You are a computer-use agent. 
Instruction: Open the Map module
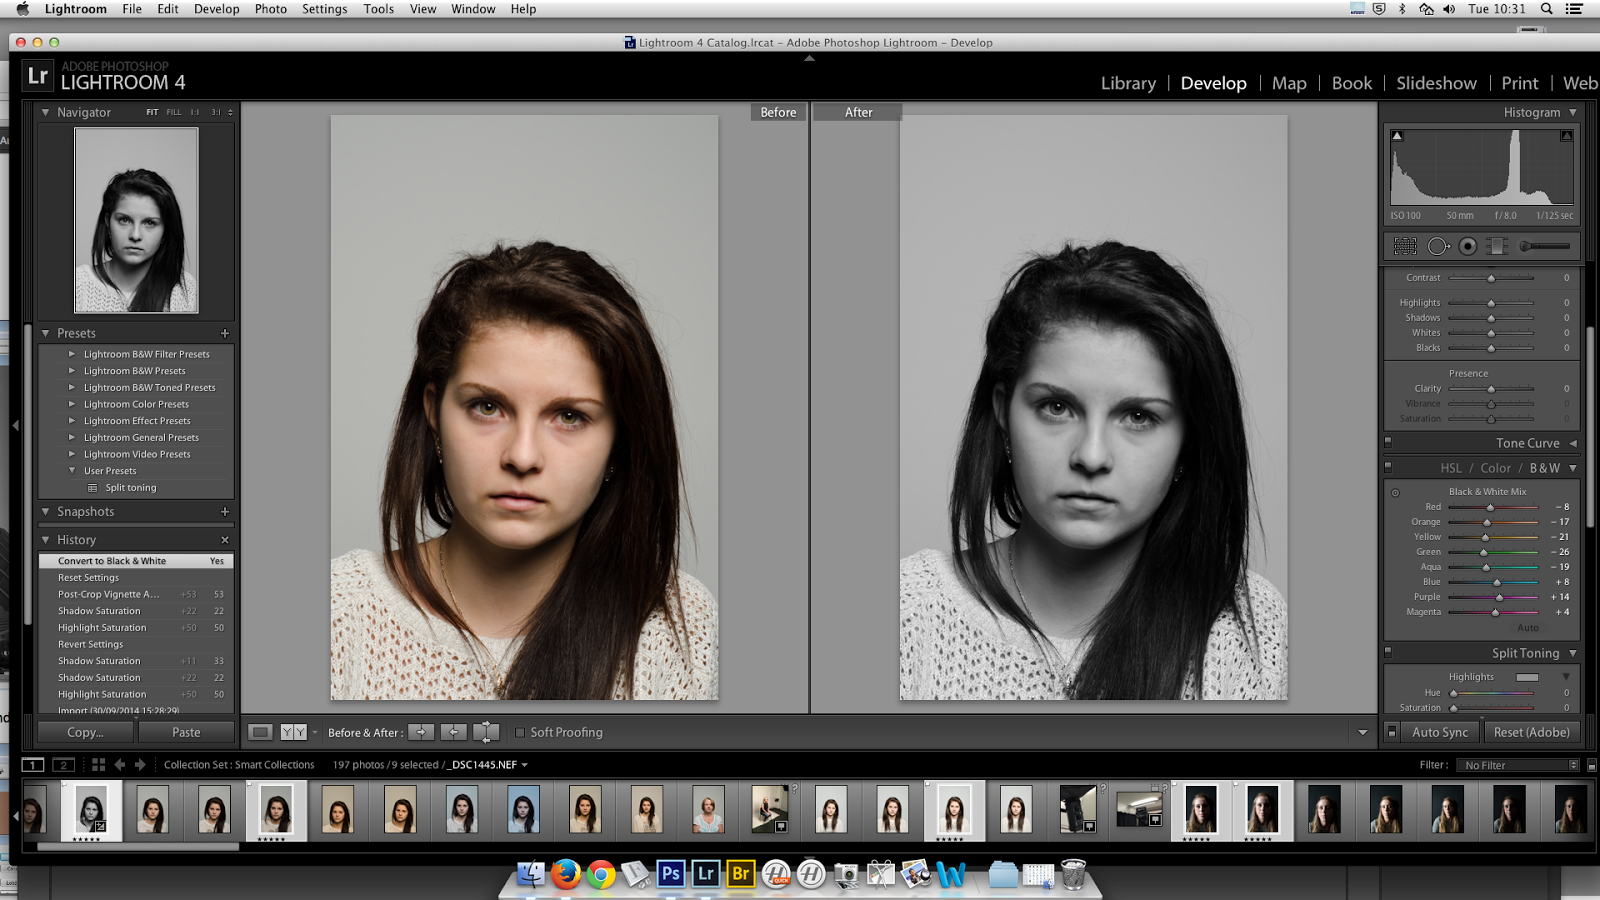coord(1289,83)
